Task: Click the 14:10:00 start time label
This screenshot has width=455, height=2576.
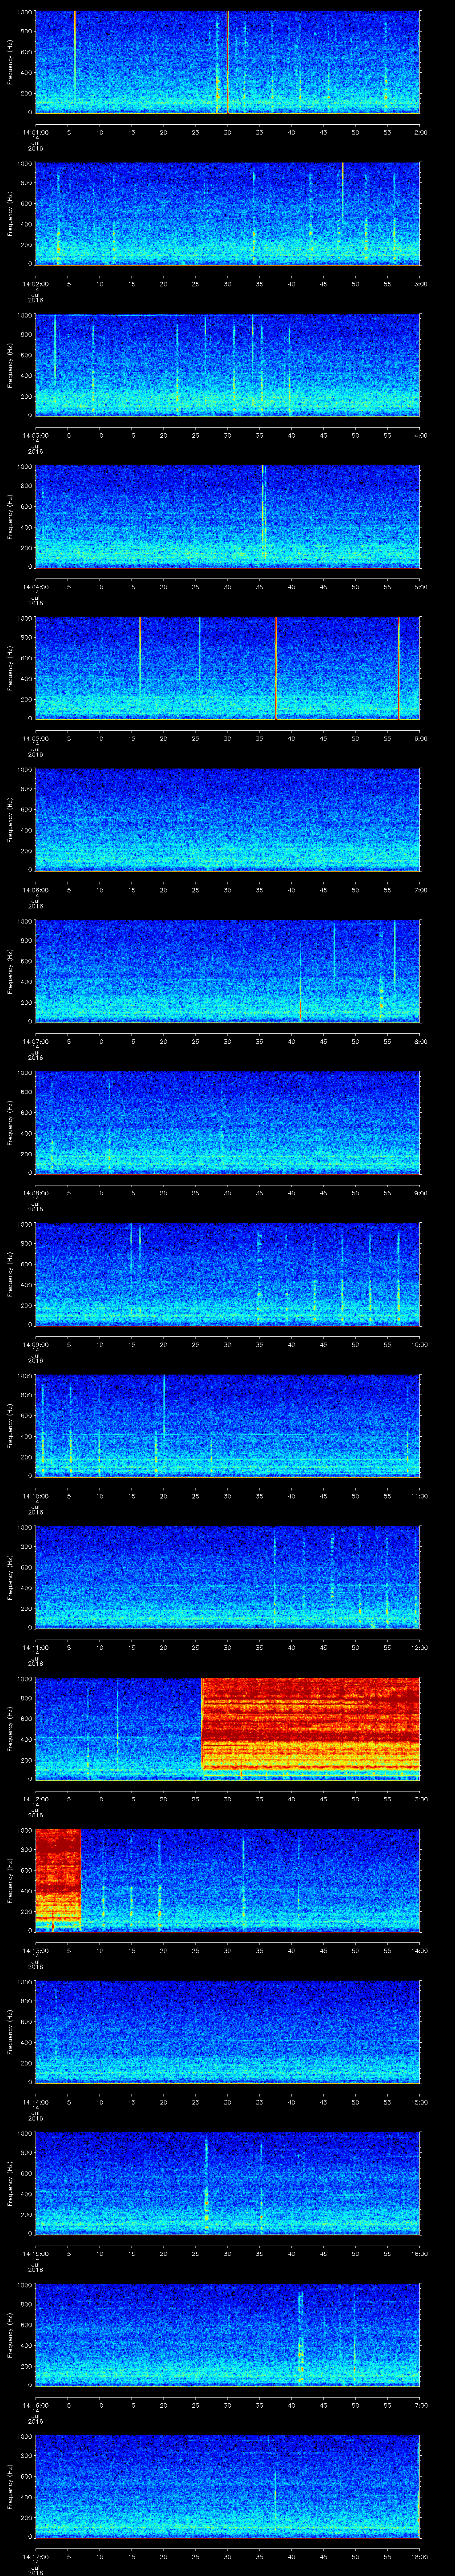Action: (35, 1495)
